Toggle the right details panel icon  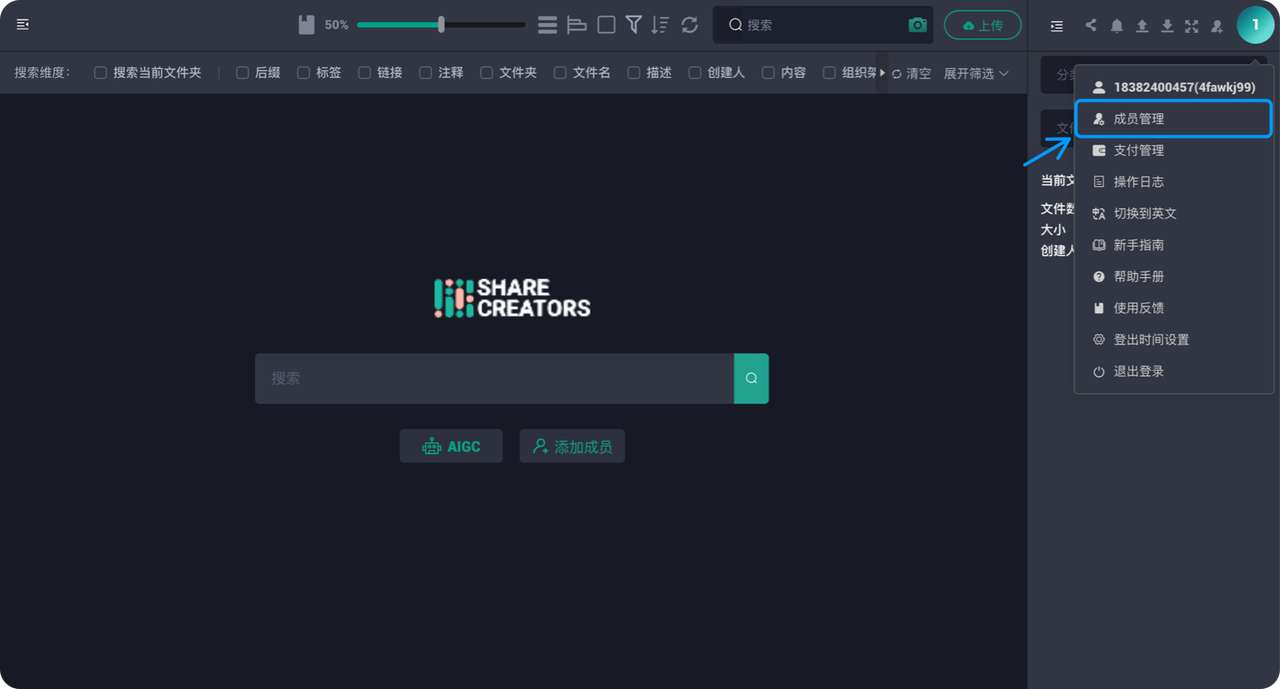pyautogui.click(x=1057, y=26)
